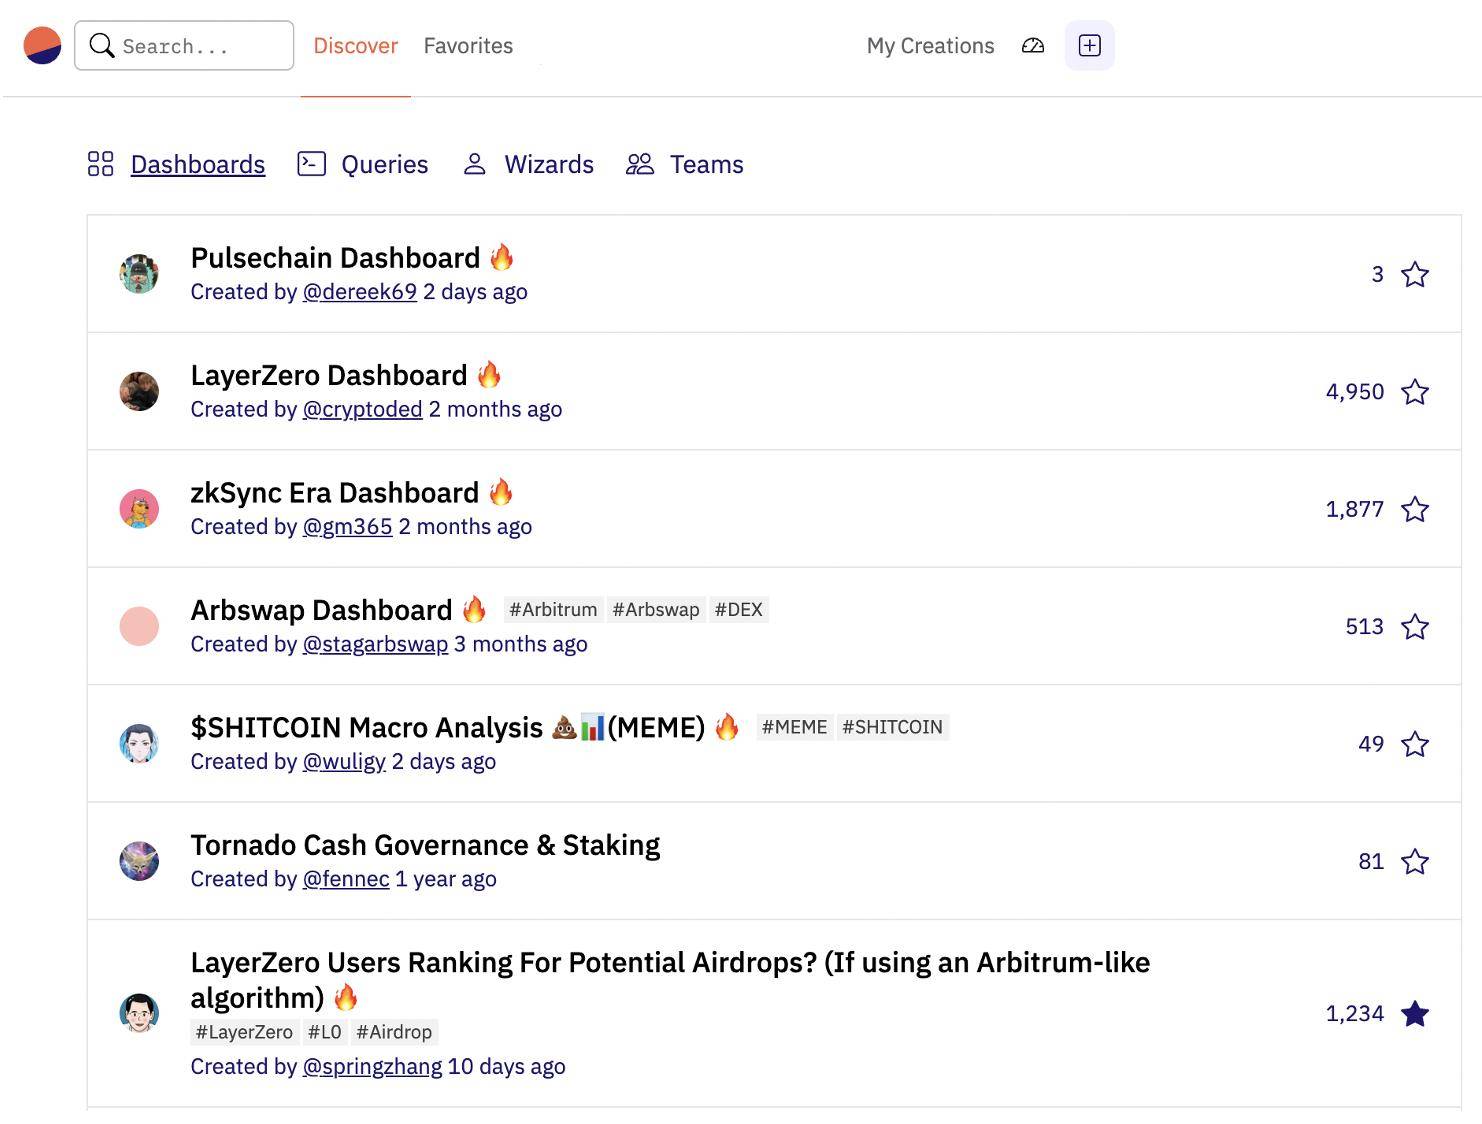Star Tornado Cash Governance & Staking
Screen dimensions: 1482x1124
tap(1415, 861)
